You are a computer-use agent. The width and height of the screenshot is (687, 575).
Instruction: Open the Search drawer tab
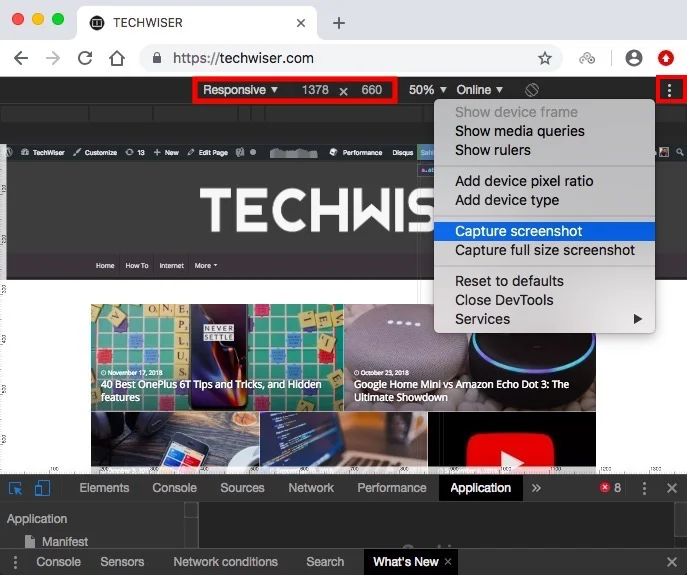coord(325,562)
